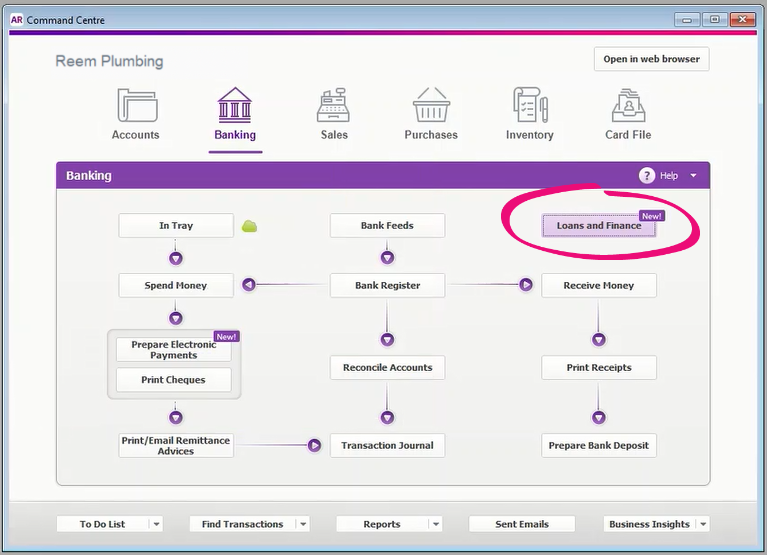Viewport: 767px width, 555px height.
Task: Open the Bank Register
Action: click(x=387, y=286)
